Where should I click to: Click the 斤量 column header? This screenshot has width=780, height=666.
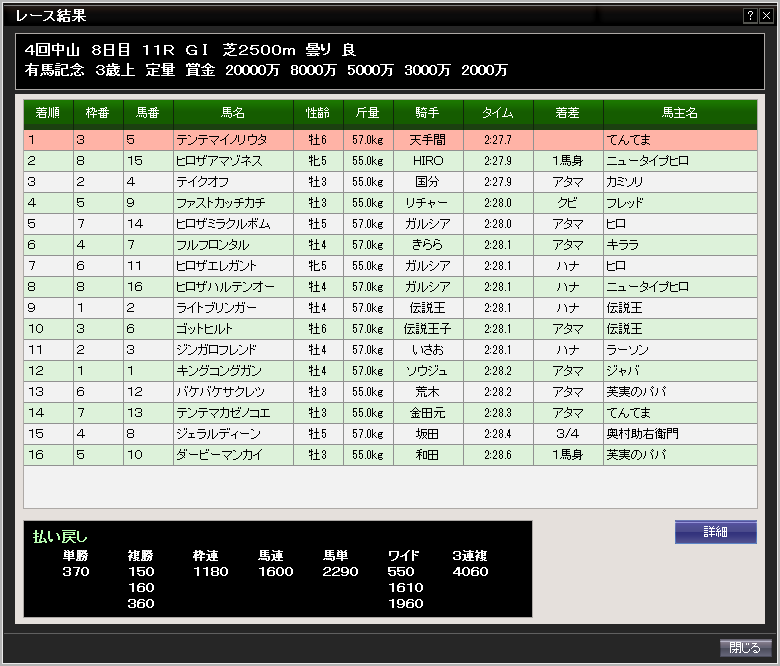click(x=368, y=114)
